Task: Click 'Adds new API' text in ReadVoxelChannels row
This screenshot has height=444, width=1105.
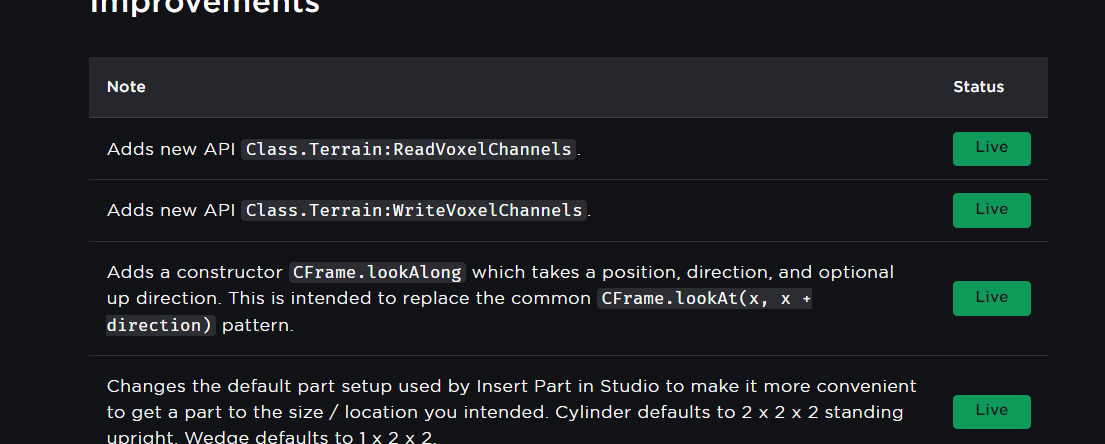Action: point(171,149)
